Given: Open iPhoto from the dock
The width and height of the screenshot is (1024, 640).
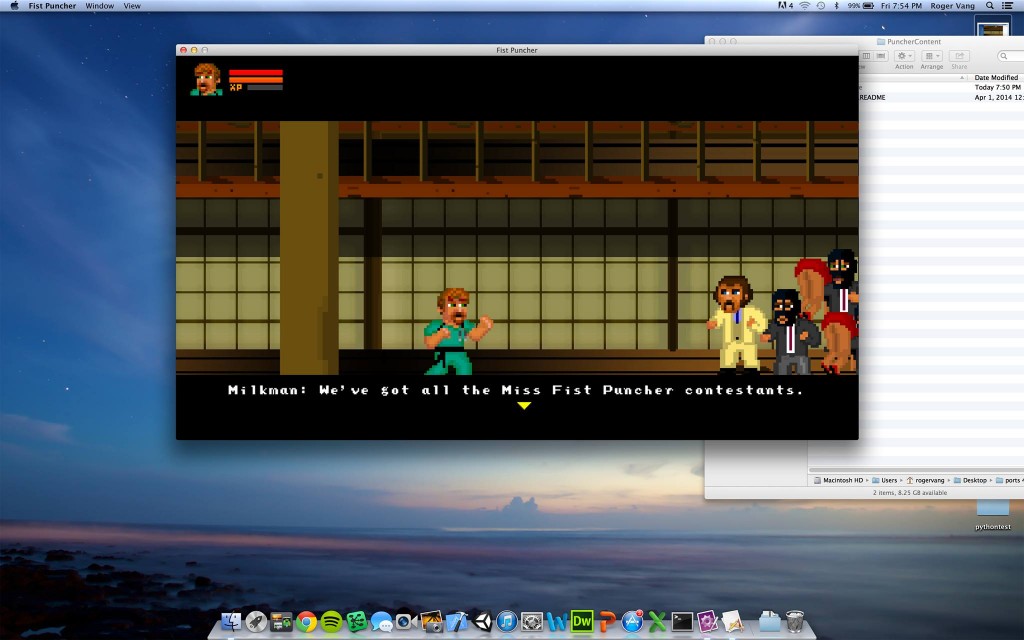Looking at the screenshot, I should coord(432,621).
